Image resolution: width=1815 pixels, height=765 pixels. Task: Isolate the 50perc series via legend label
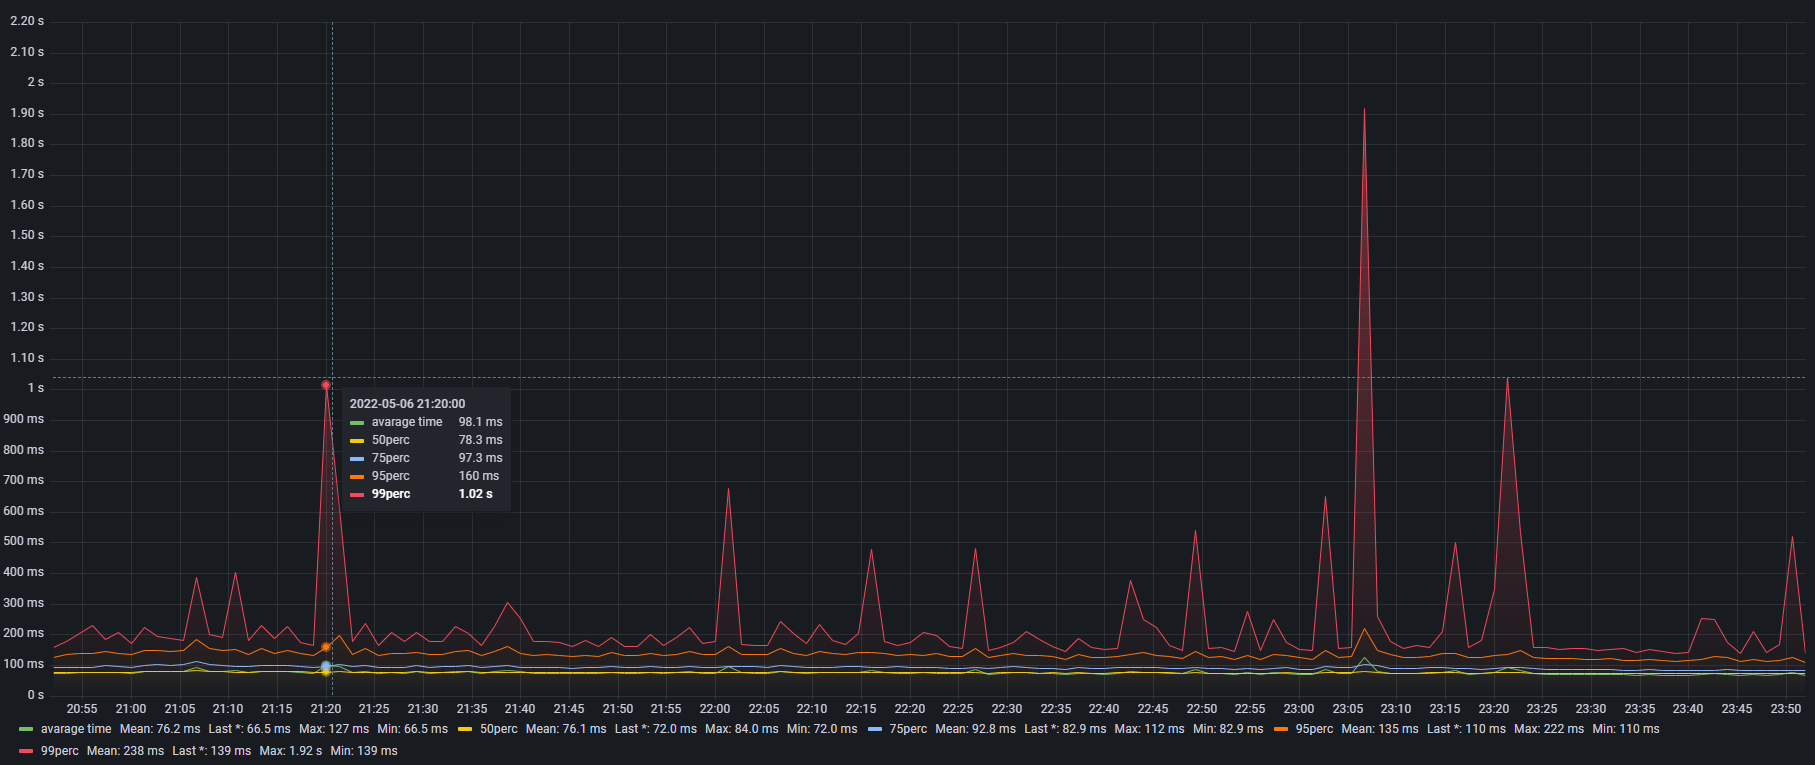499,729
